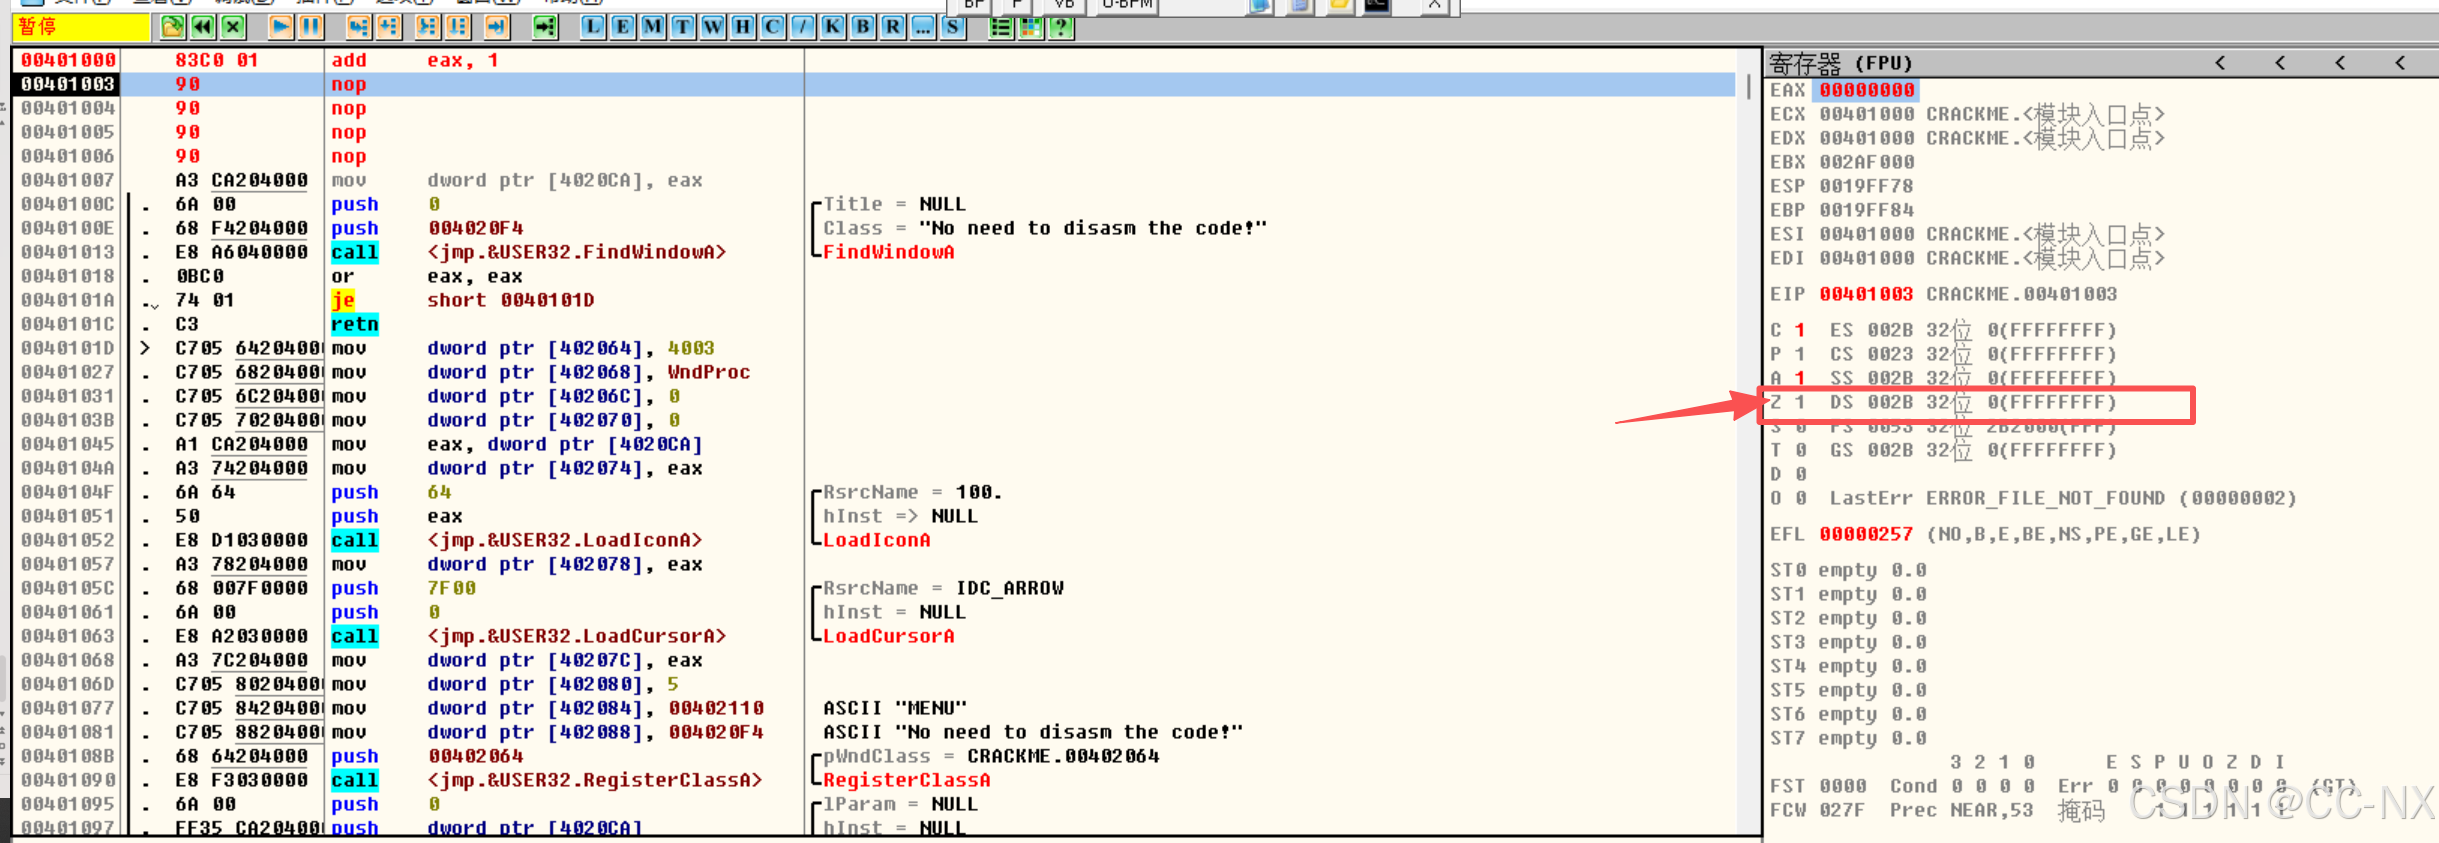Click the C carry flag value
This screenshot has width=2439, height=843.
tap(1800, 330)
